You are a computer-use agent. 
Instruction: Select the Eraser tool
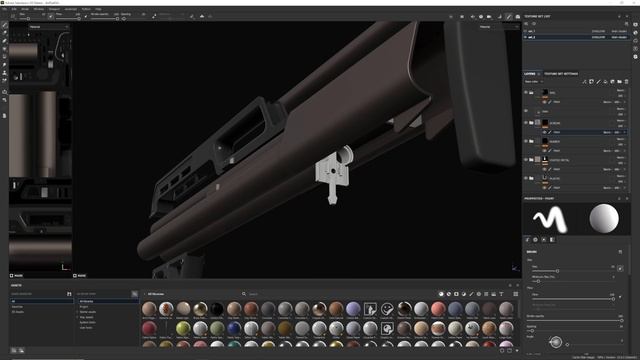coord(4,33)
